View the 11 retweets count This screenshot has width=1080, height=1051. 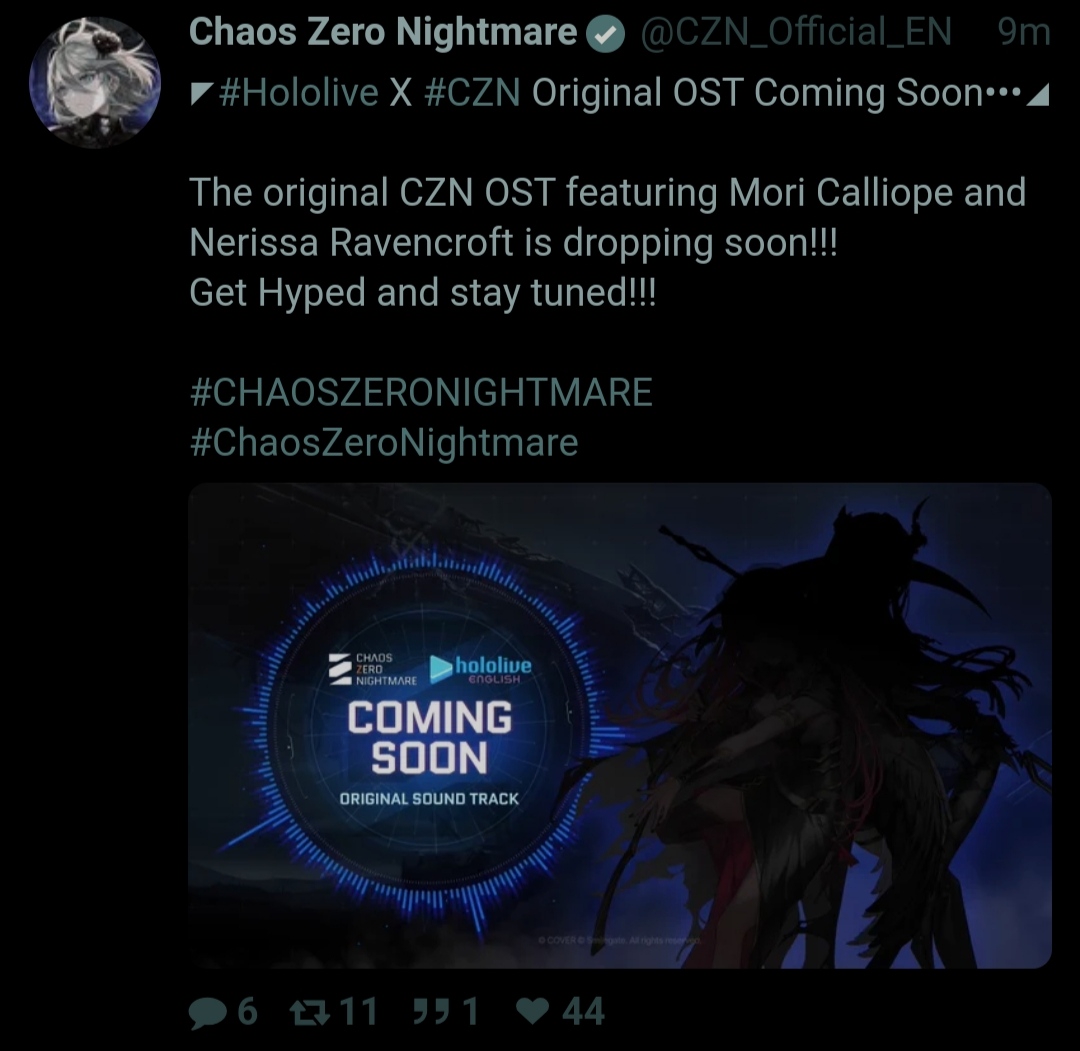pos(358,1012)
